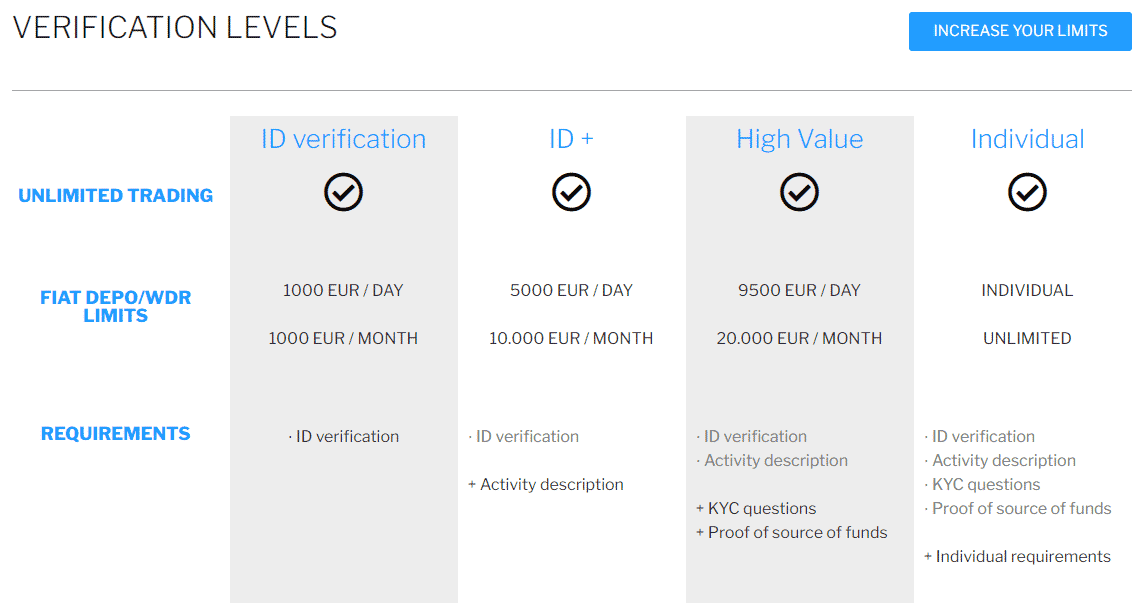Click the Unlimited Trading row label
This screenshot has height=614, width=1145.
[x=116, y=196]
